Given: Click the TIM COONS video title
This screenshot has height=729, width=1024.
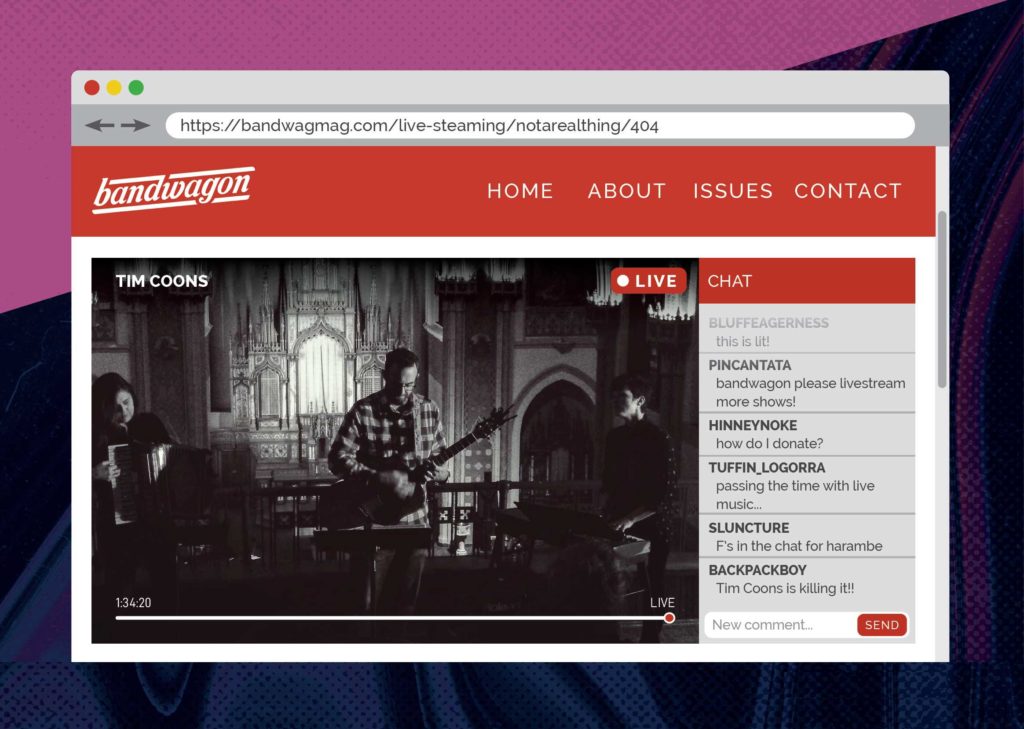Looking at the screenshot, I should 162,282.
